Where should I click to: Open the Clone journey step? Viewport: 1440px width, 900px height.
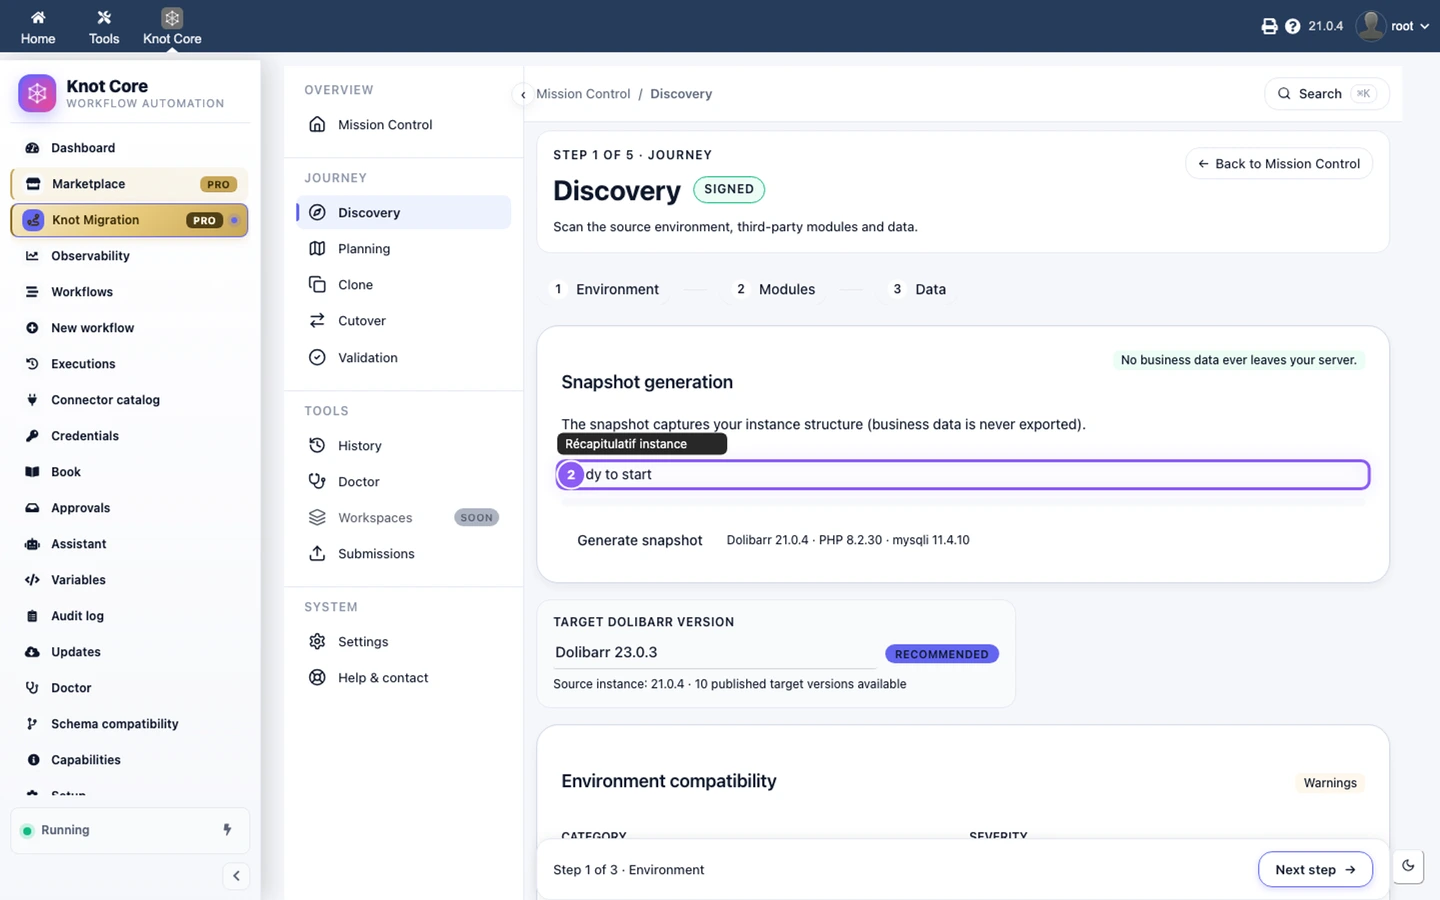[x=404, y=285]
